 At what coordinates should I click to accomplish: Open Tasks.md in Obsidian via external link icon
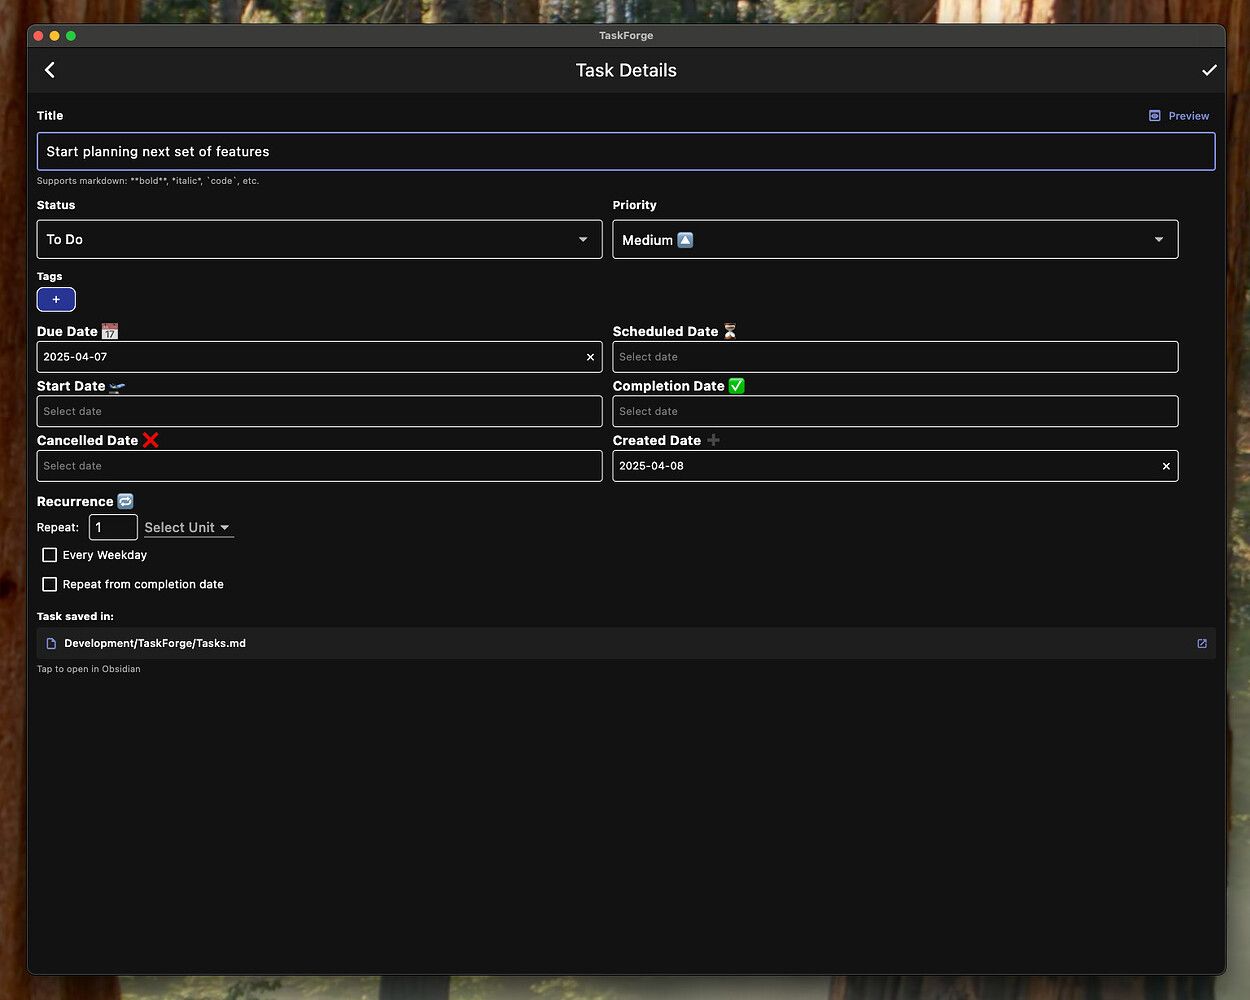(x=1201, y=643)
